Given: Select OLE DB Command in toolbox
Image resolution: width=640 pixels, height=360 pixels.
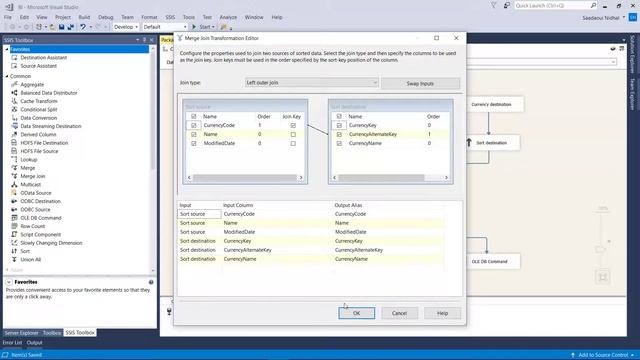Looking at the screenshot, I should tap(41, 218).
